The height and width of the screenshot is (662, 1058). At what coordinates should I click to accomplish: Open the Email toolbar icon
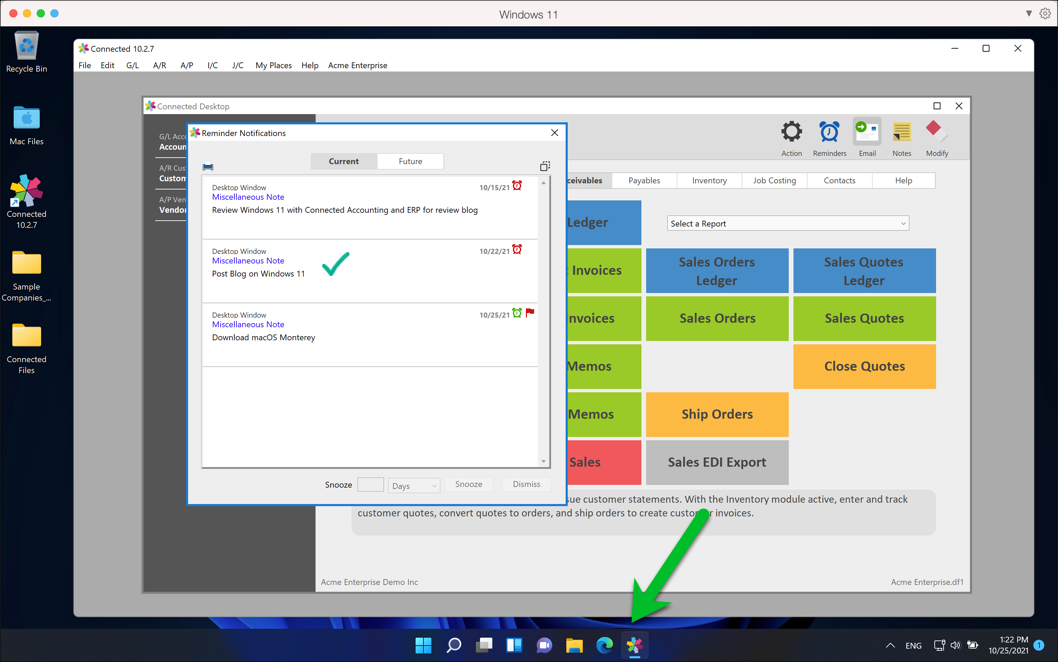866,133
